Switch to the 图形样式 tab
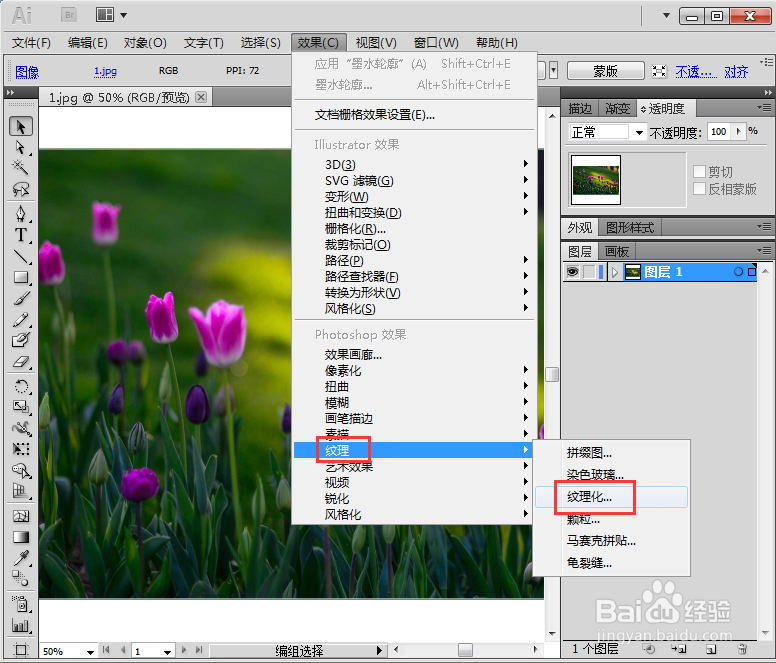 (630, 228)
